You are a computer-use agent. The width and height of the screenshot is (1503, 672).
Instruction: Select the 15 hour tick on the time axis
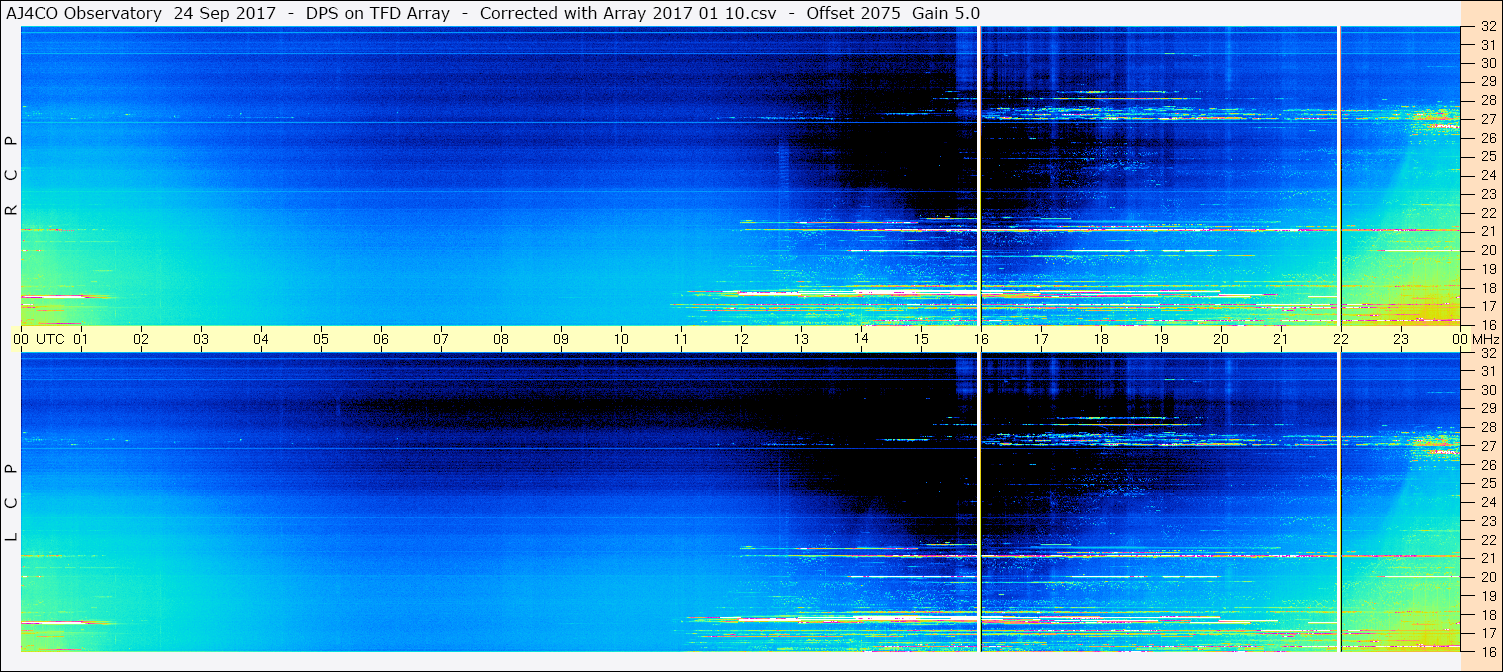921,339
